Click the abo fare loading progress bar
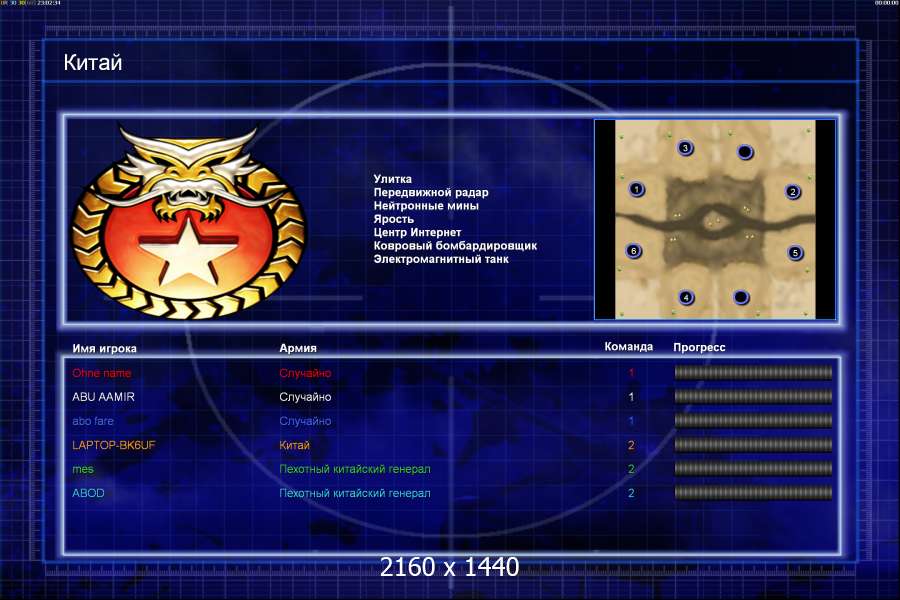 tap(753, 421)
